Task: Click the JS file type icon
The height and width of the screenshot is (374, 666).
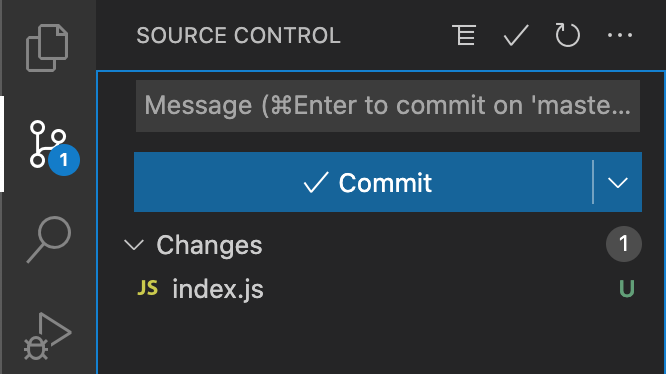Action: (x=148, y=288)
